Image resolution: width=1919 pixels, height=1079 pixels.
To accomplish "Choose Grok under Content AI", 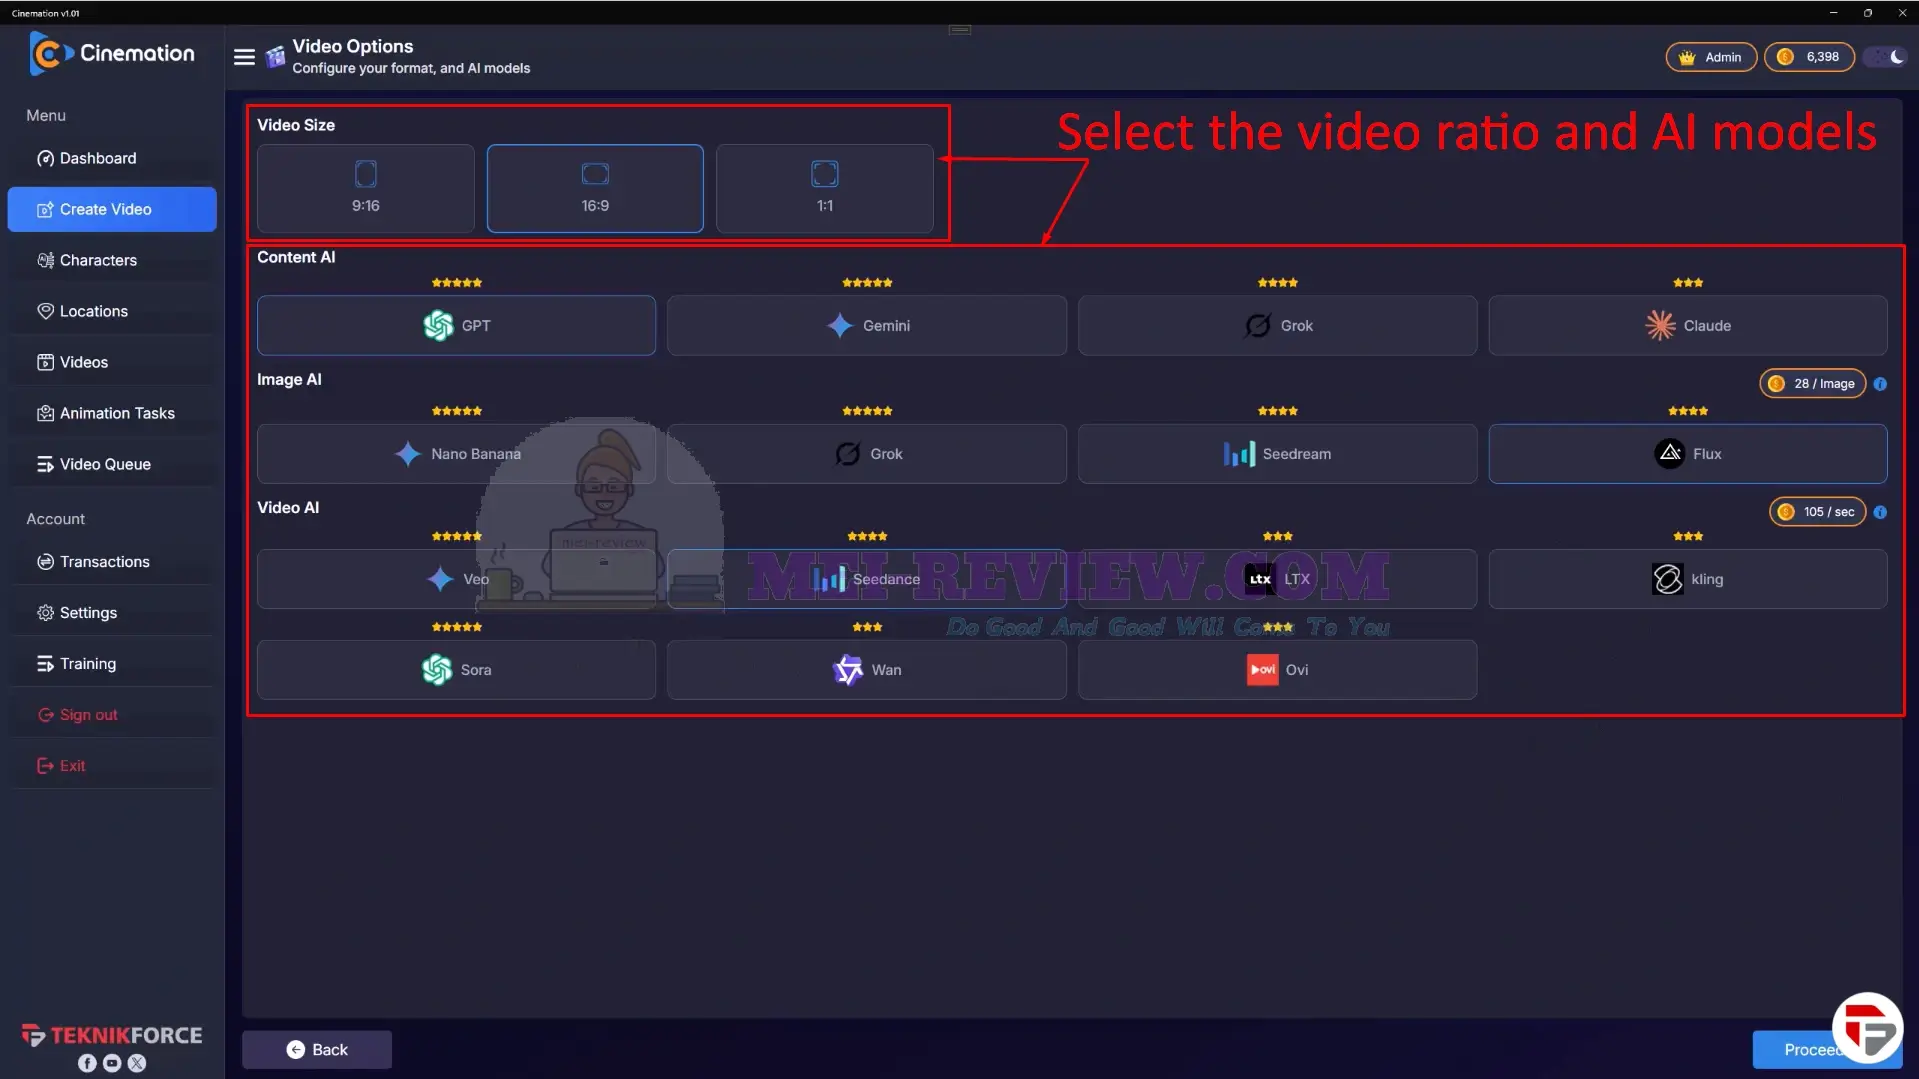I will click(x=1278, y=325).
